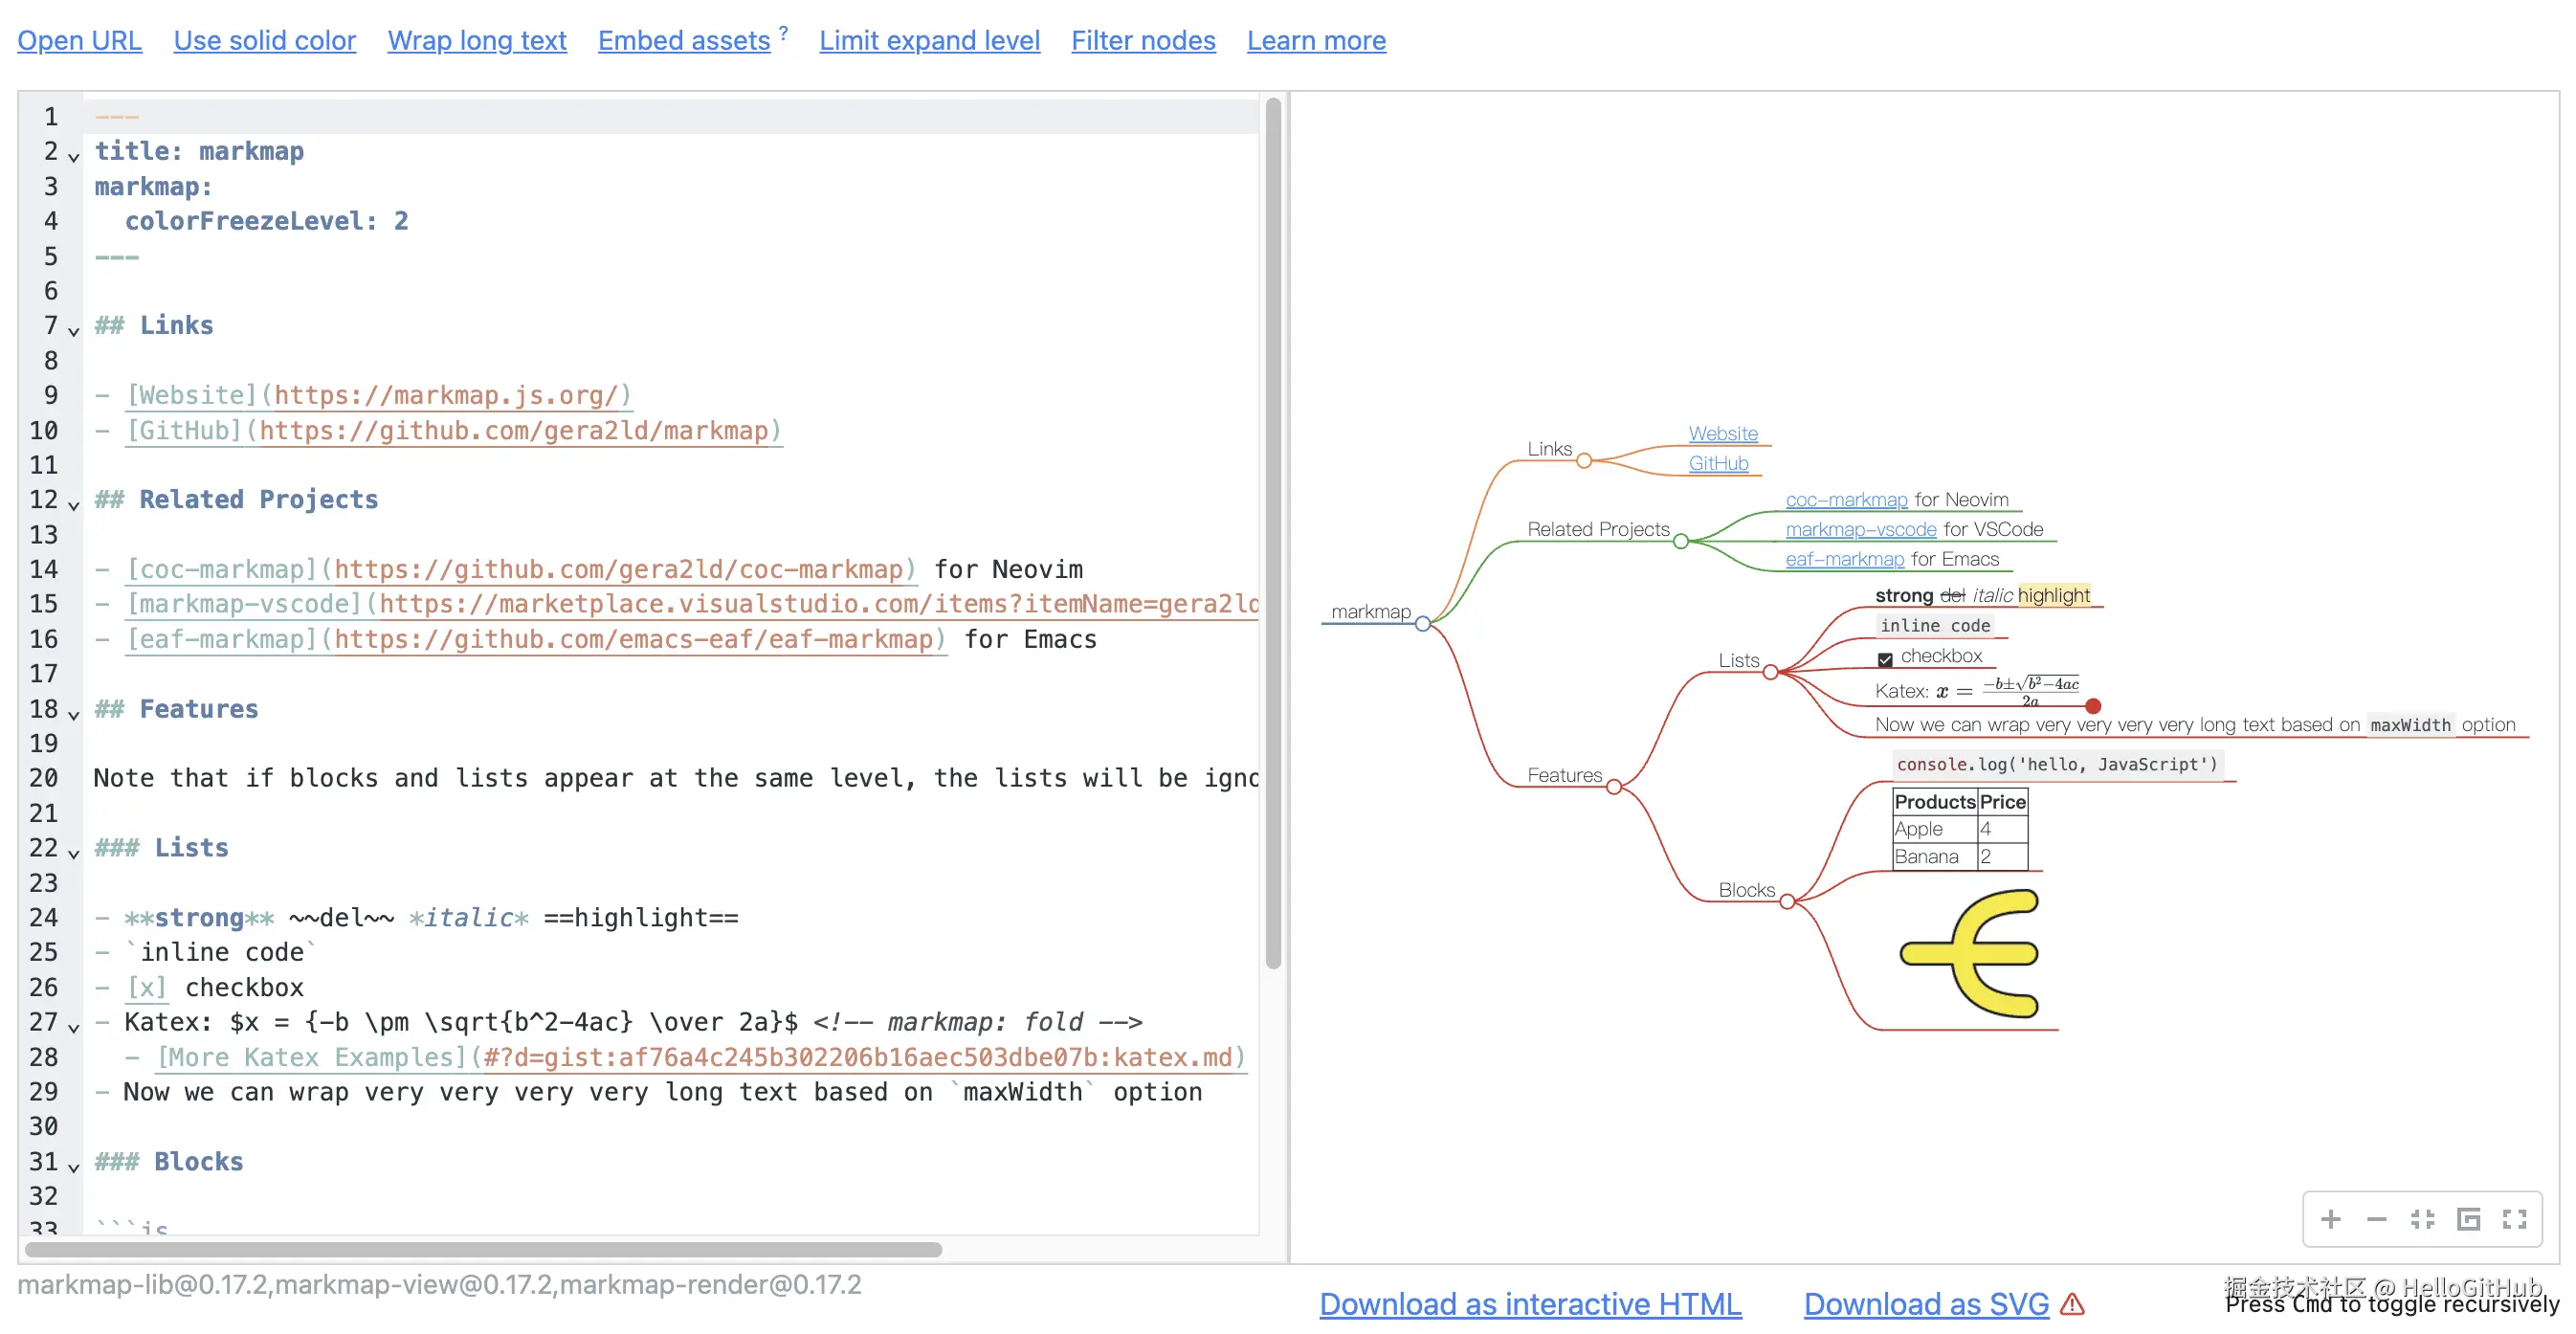Image resolution: width=2576 pixels, height=1334 pixels.
Task: Click the fit-to-window icon in mindmap toolbar
Action: (2423, 1219)
